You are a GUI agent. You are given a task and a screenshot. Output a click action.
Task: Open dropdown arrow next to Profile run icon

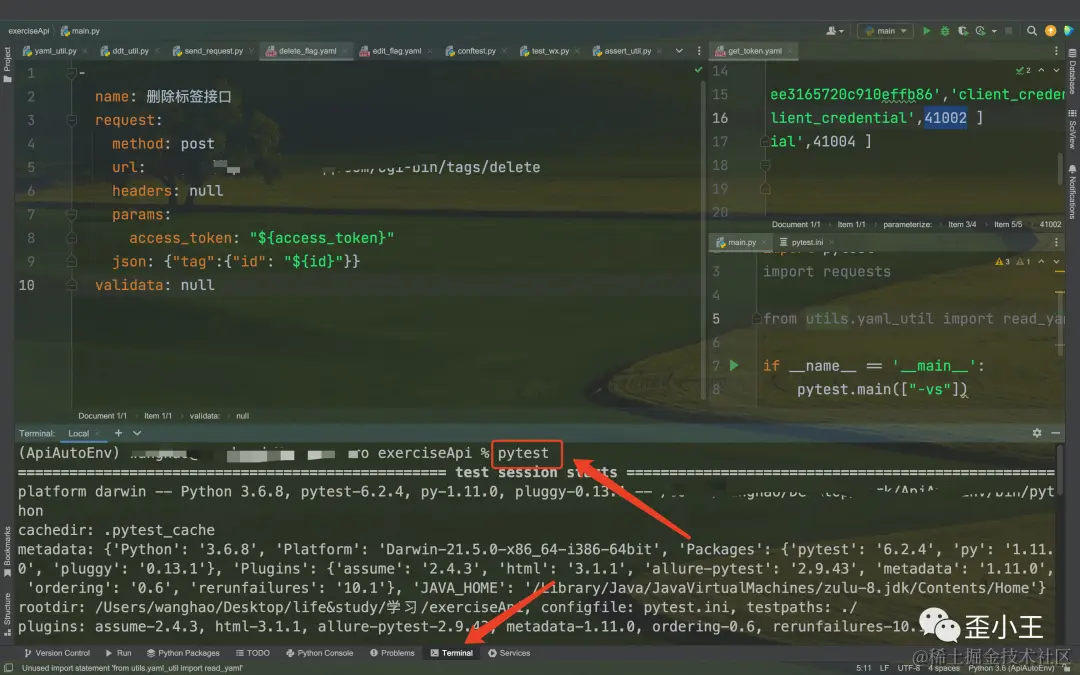point(994,31)
